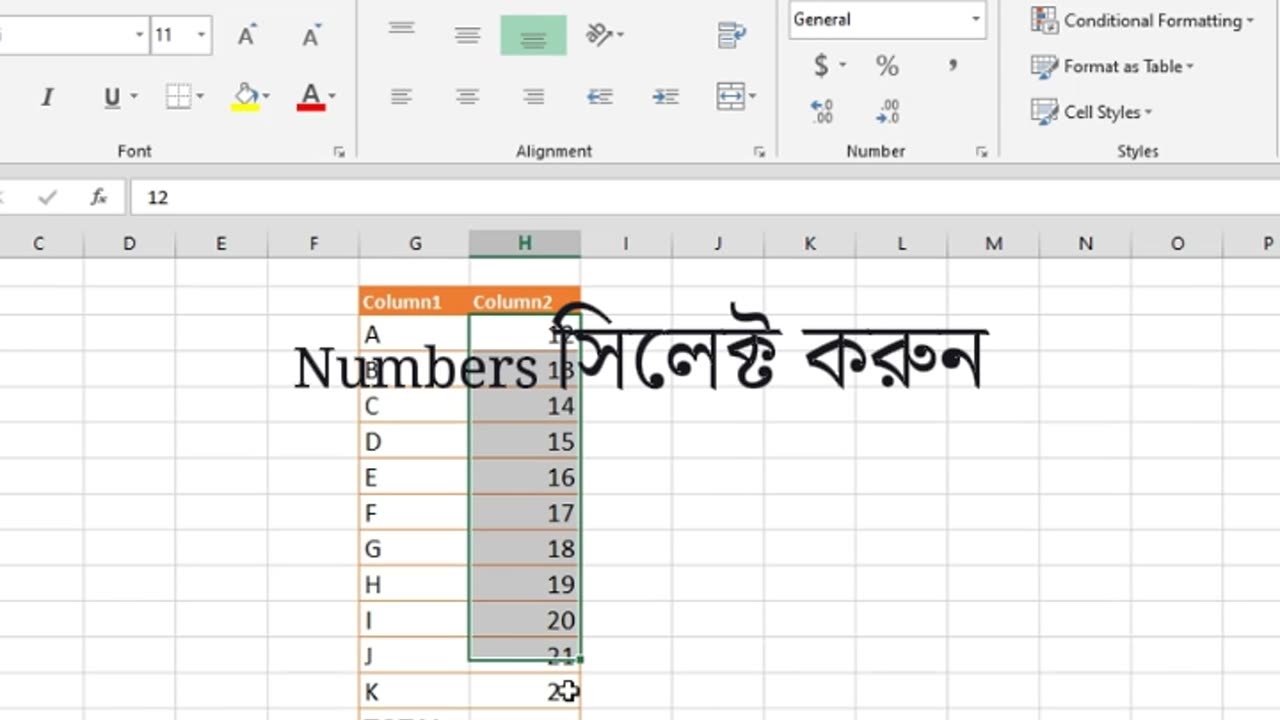
Task: Merge and center cells
Action: pyautogui.click(x=730, y=97)
